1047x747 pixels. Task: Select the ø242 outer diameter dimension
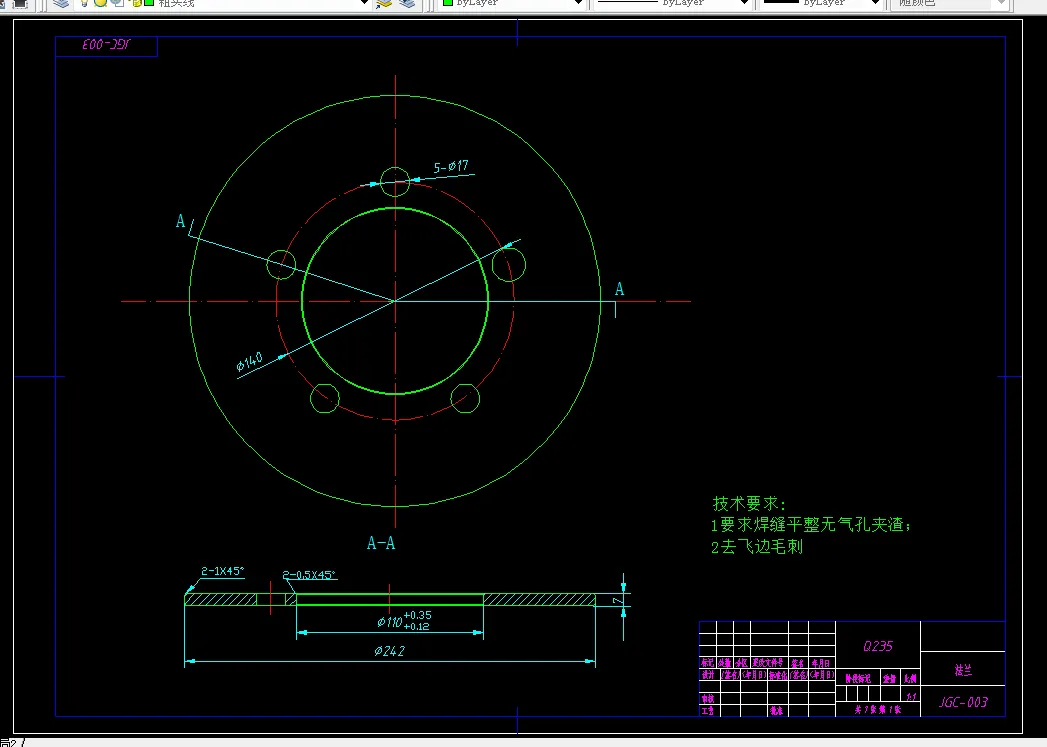(389, 651)
